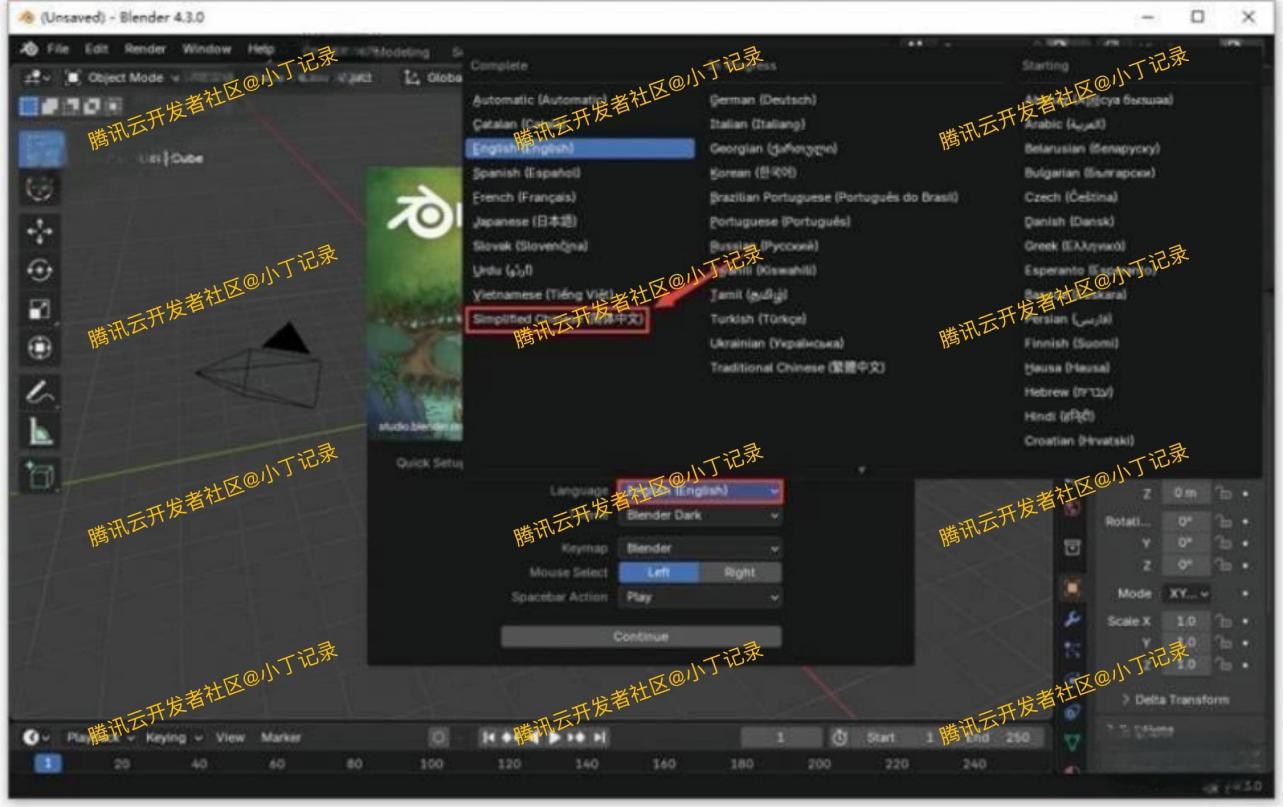Jump to the timeline start frame
1283x807 pixels.
[x=489, y=738]
